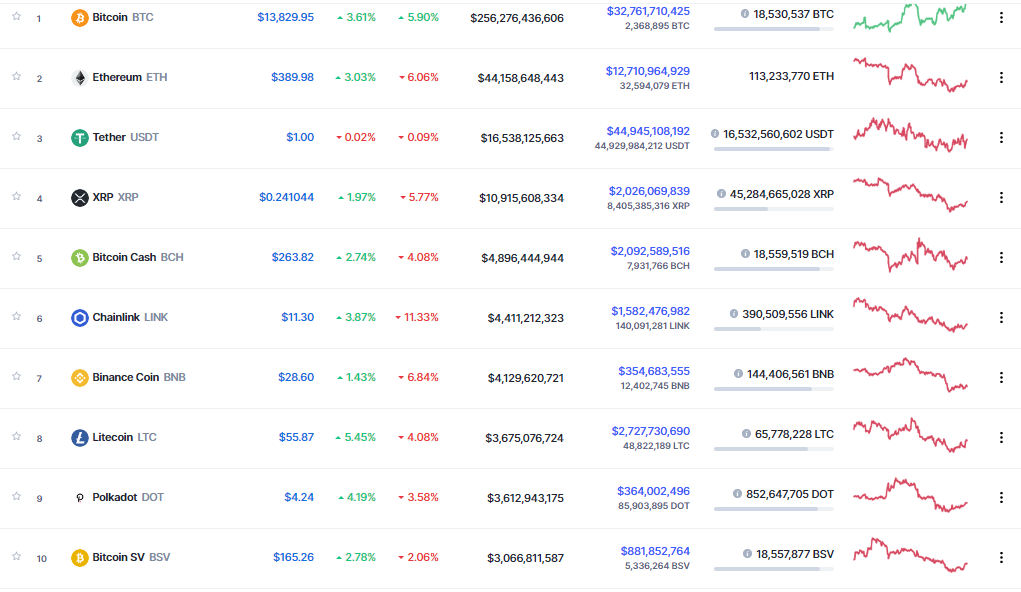Show more options for XRP
The height and width of the screenshot is (592, 1021).
[1001, 197]
